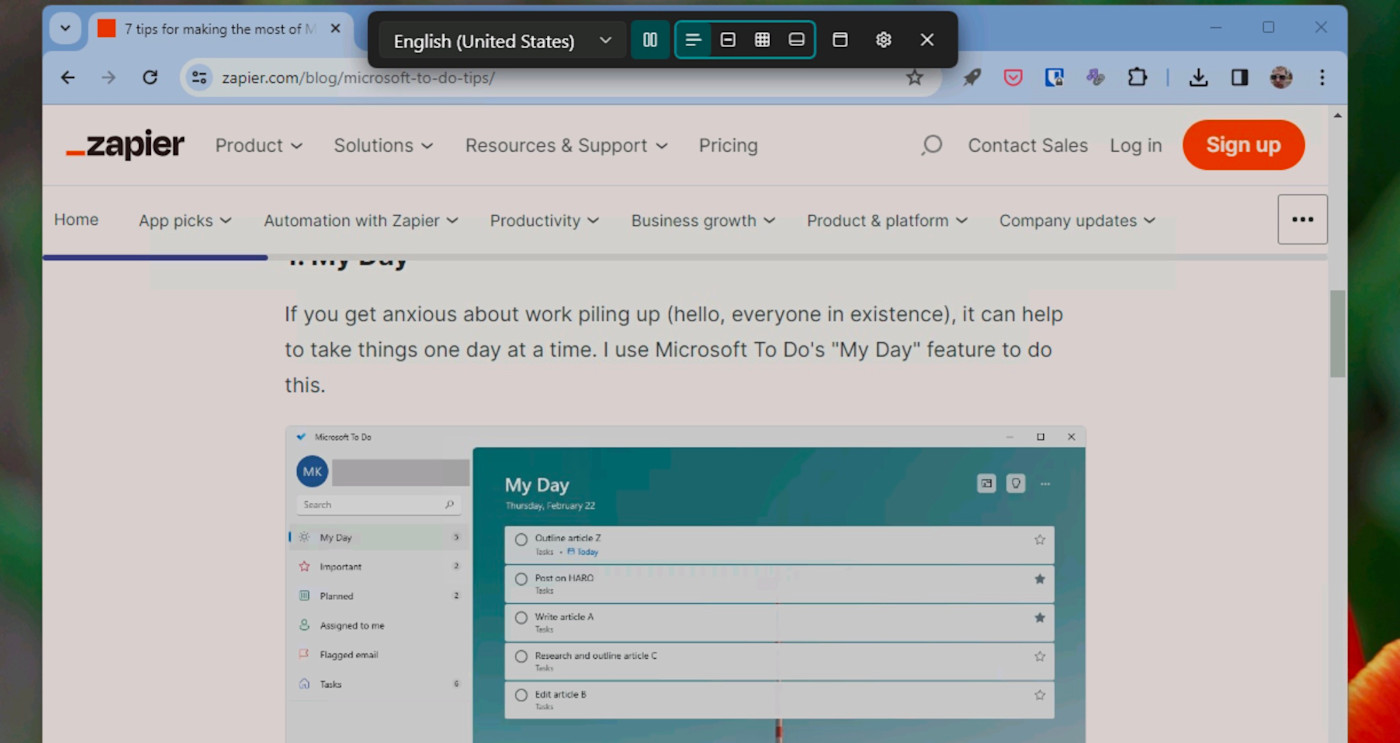The image size is (1400, 743).
Task: Open the Microsoft To Do screenshot image
Action: click(x=685, y=585)
